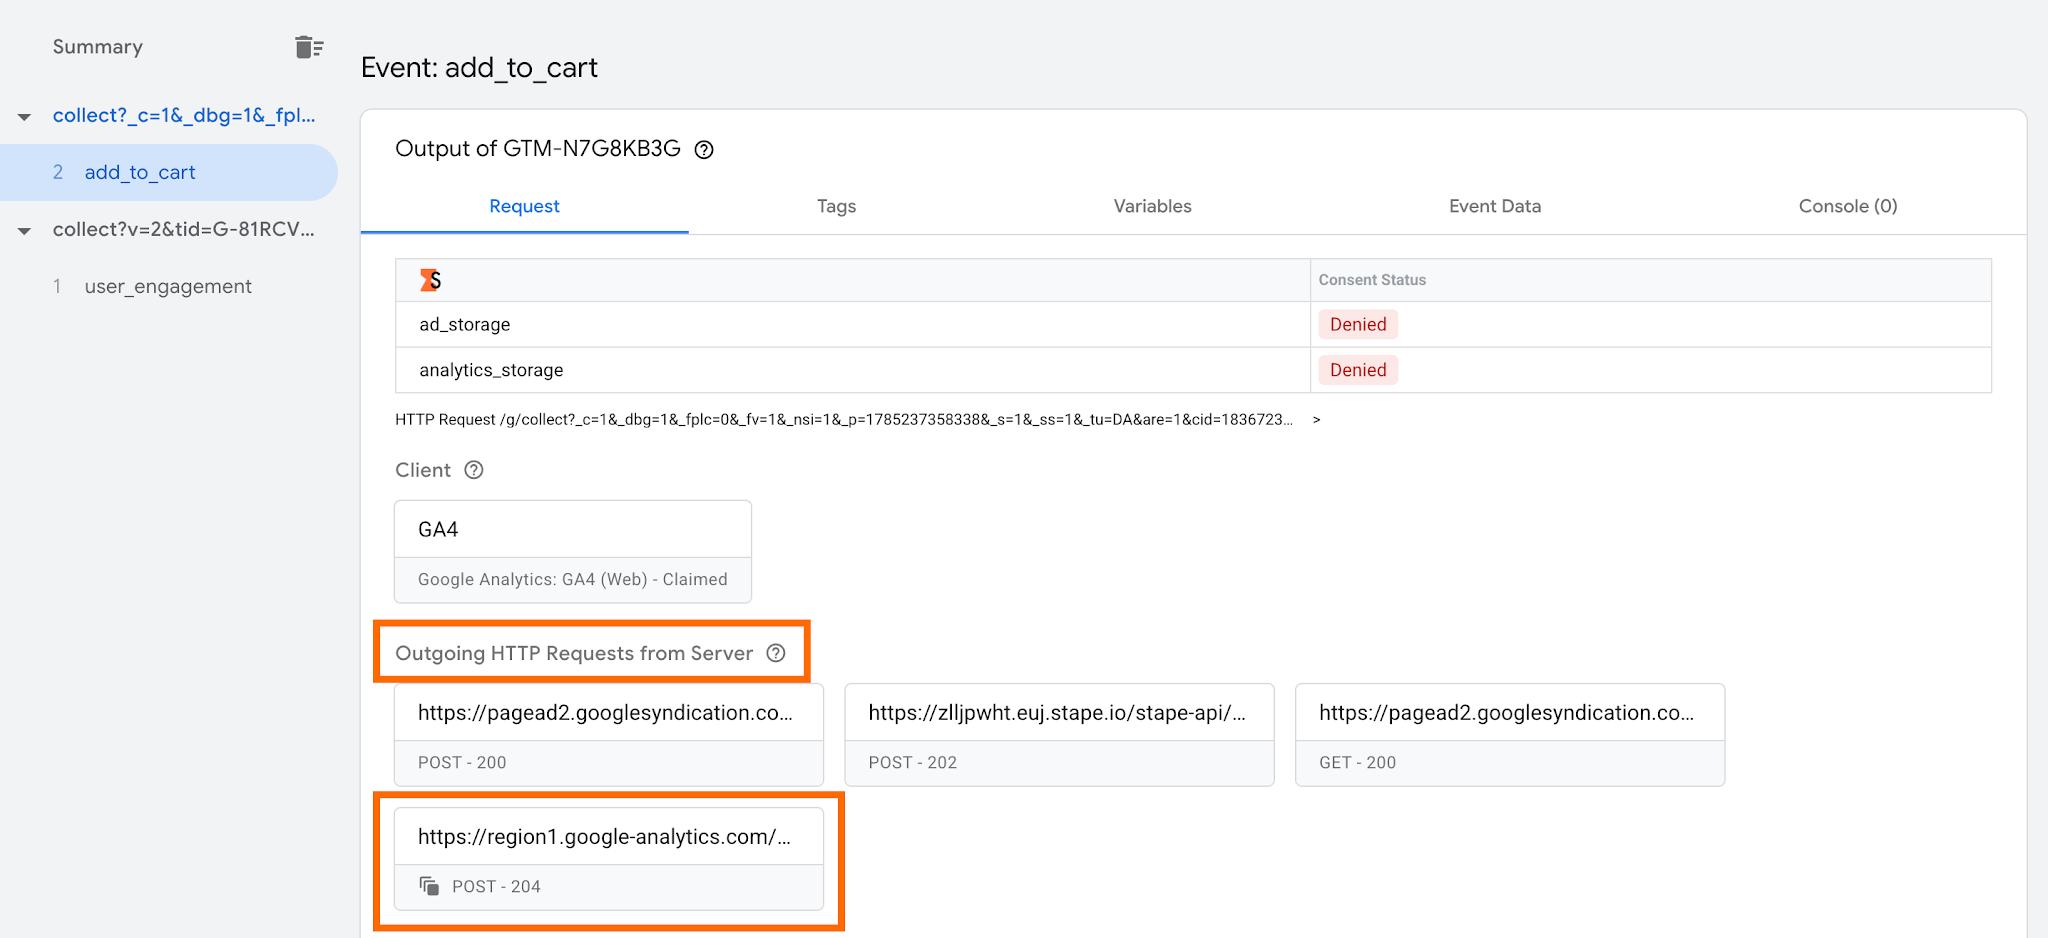The height and width of the screenshot is (938, 2048).
Task: Open the Tags tab
Action: click(836, 206)
